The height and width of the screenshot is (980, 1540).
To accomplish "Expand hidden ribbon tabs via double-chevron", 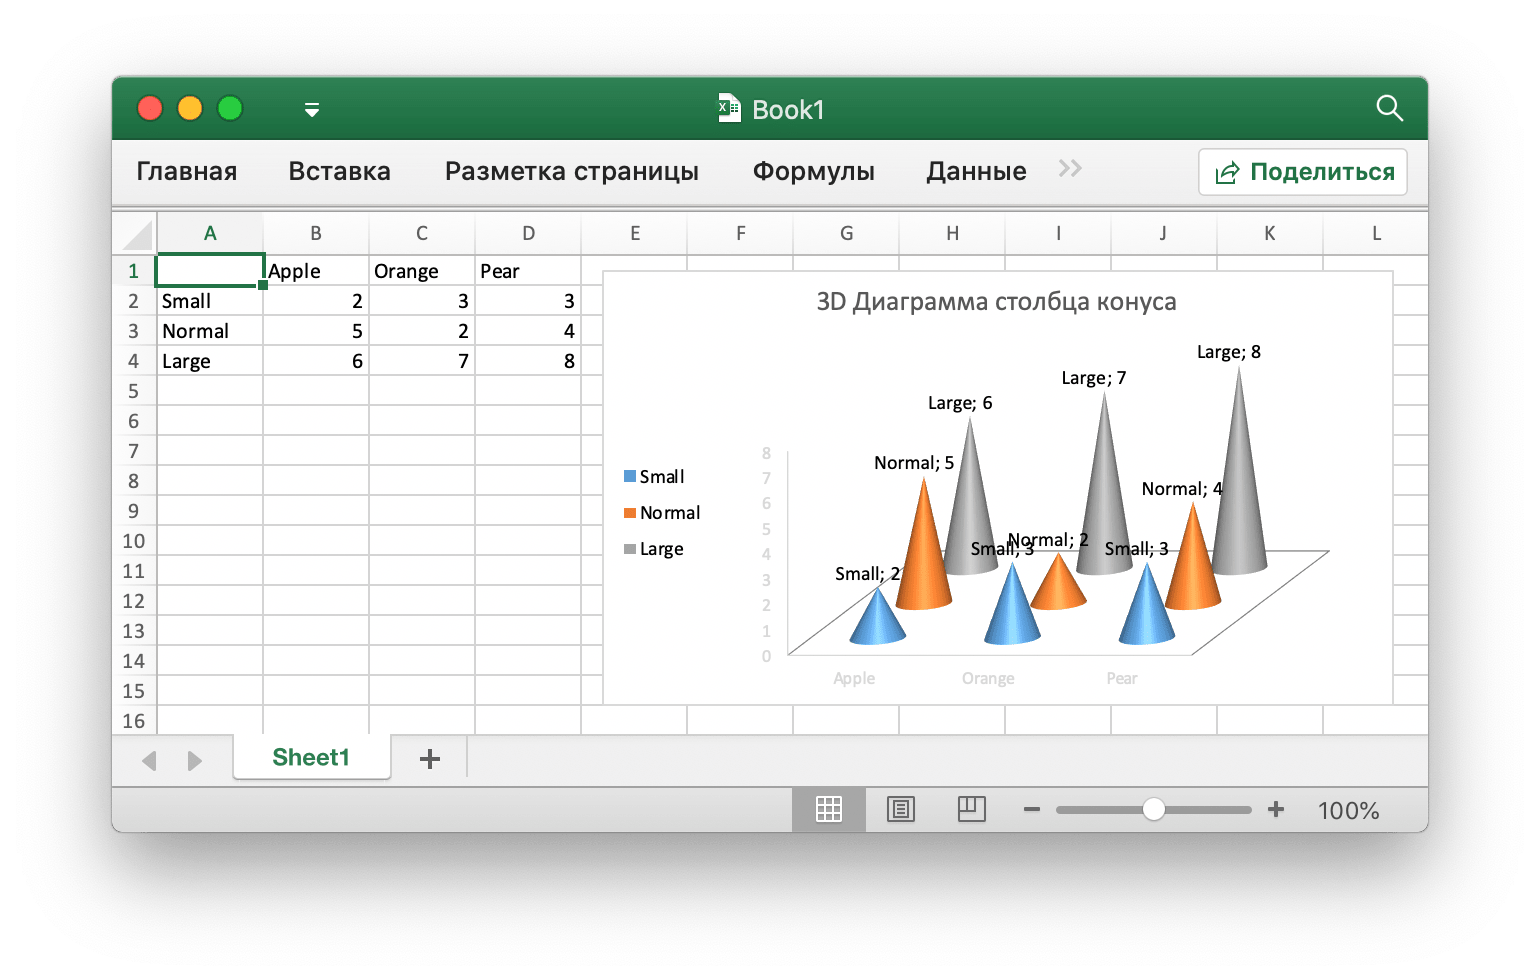I will click(1069, 169).
